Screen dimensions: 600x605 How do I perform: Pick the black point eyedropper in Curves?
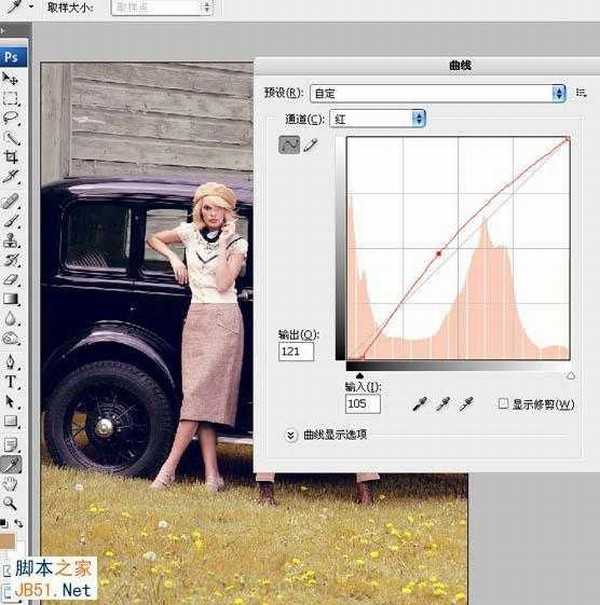coord(422,404)
